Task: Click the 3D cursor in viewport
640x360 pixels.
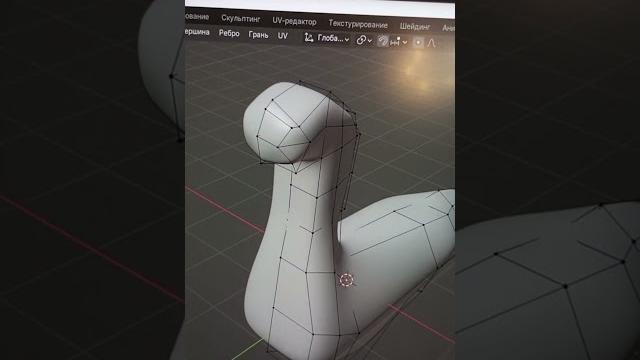Action: 347,280
